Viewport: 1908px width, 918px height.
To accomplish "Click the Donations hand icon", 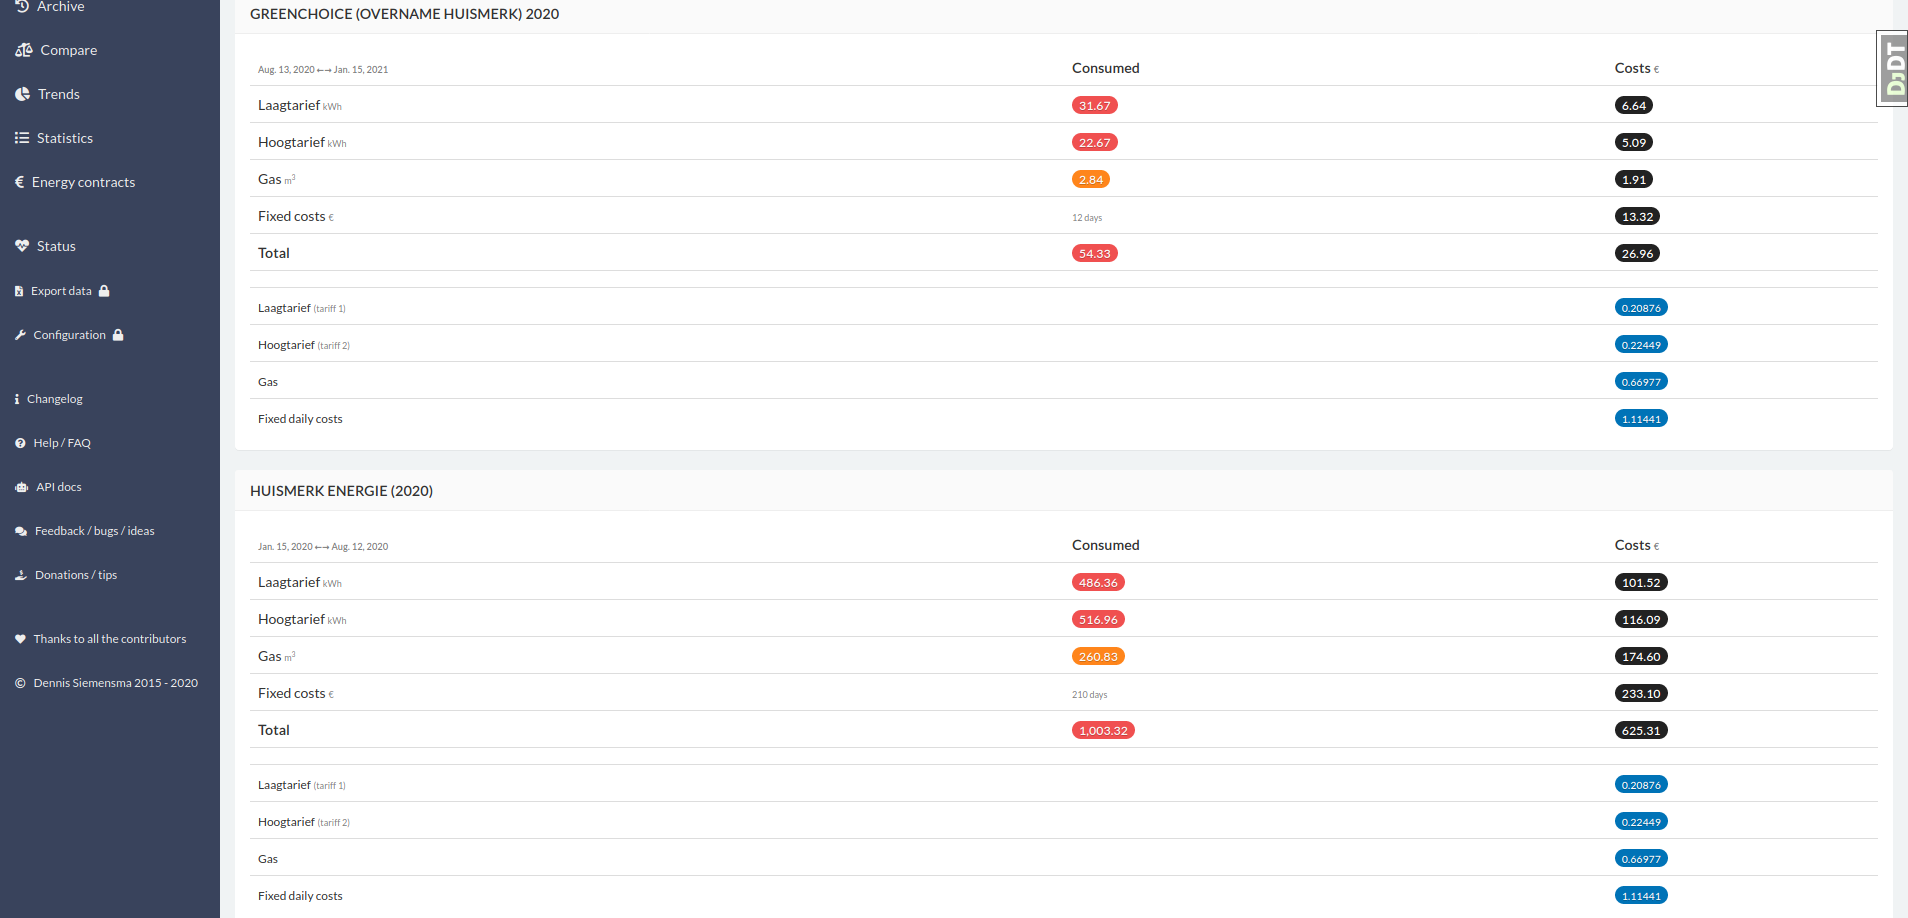I will tap(21, 575).
